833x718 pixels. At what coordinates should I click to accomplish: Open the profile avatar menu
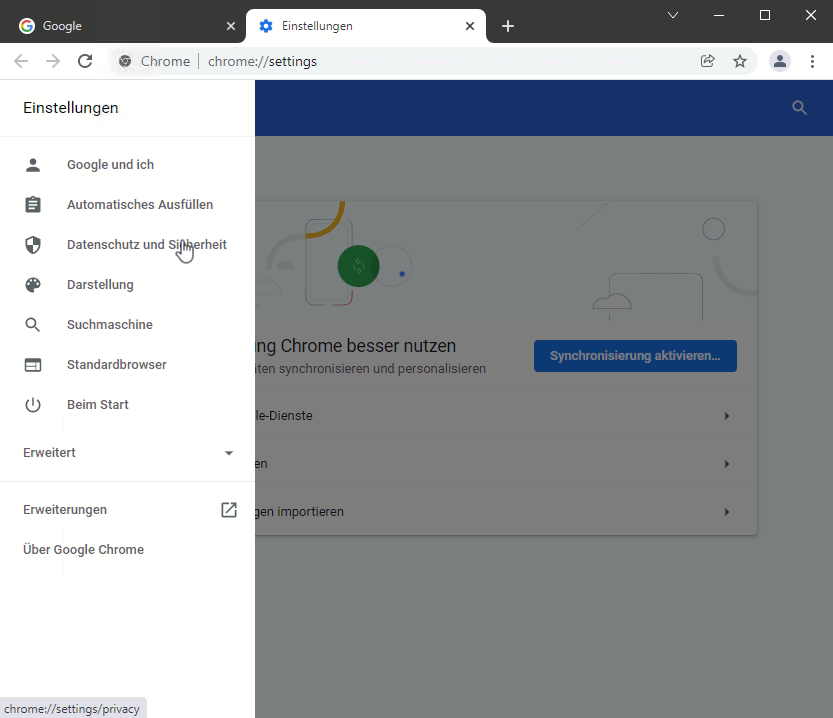(x=780, y=61)
